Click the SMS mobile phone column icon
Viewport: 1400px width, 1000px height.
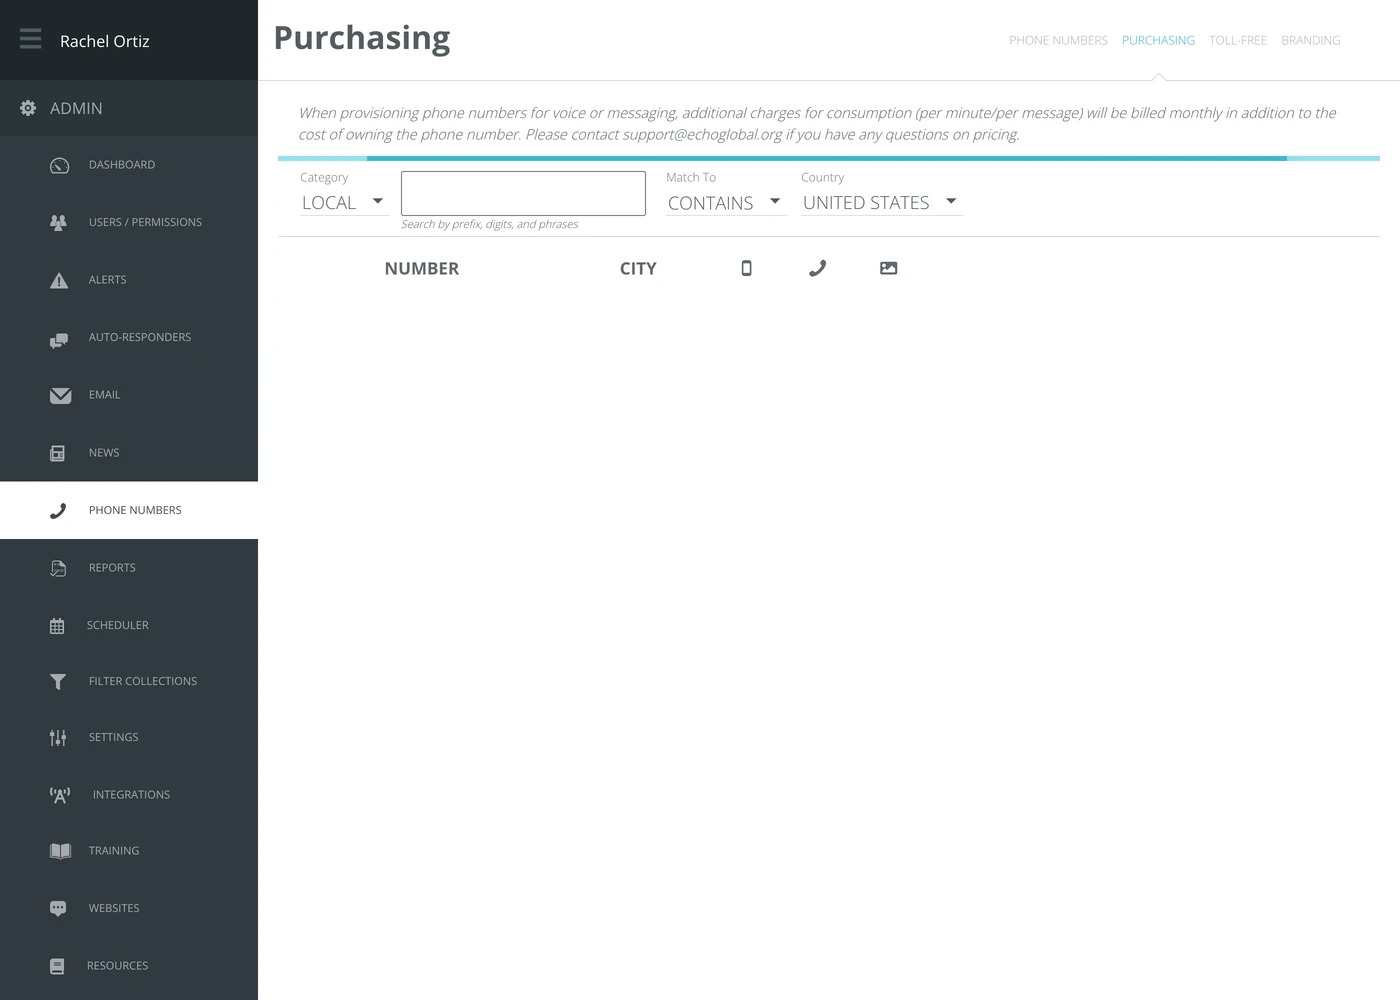(x=746, y=268)
